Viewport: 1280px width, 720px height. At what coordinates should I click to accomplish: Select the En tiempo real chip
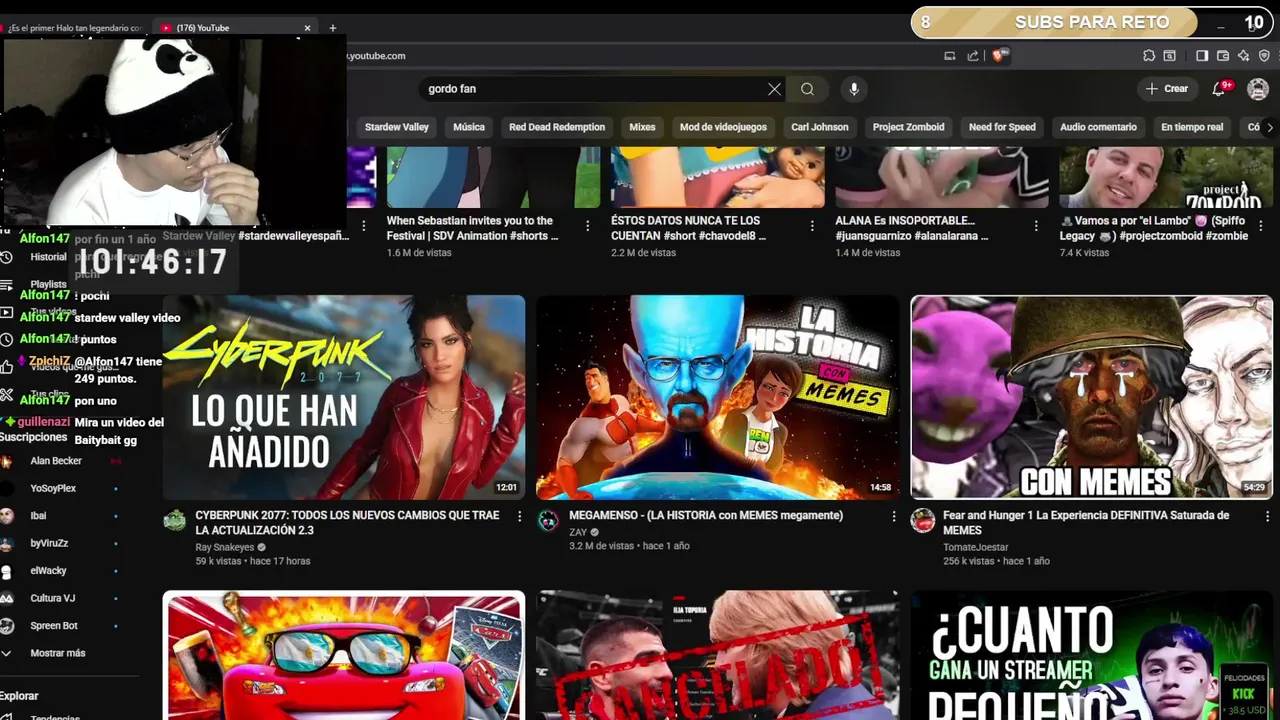1192,127
